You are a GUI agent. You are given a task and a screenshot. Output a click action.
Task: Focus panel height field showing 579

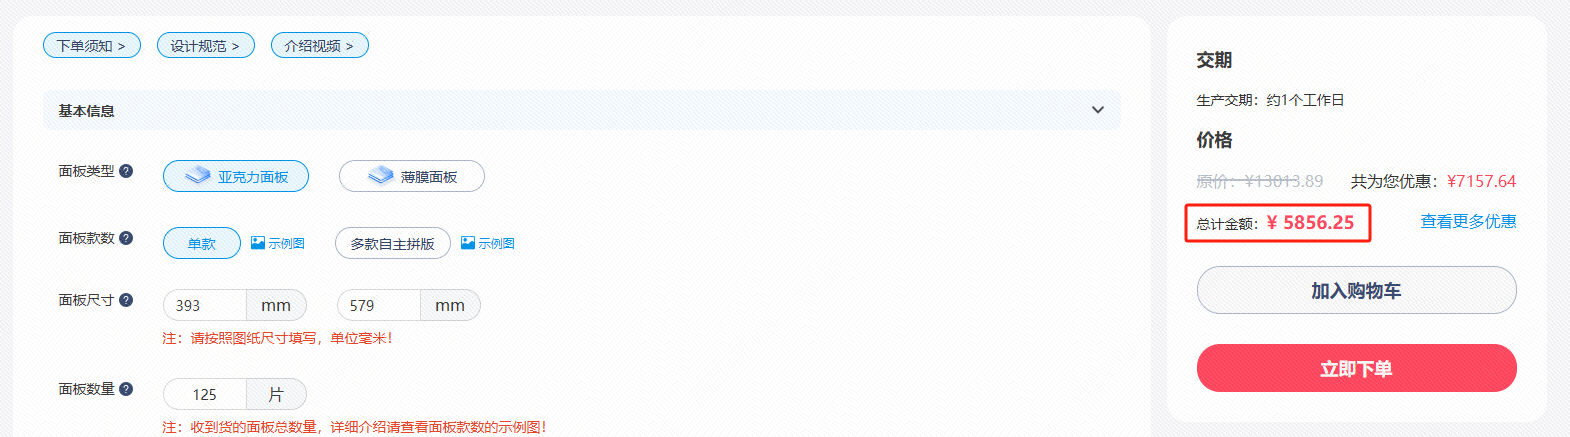379,305
